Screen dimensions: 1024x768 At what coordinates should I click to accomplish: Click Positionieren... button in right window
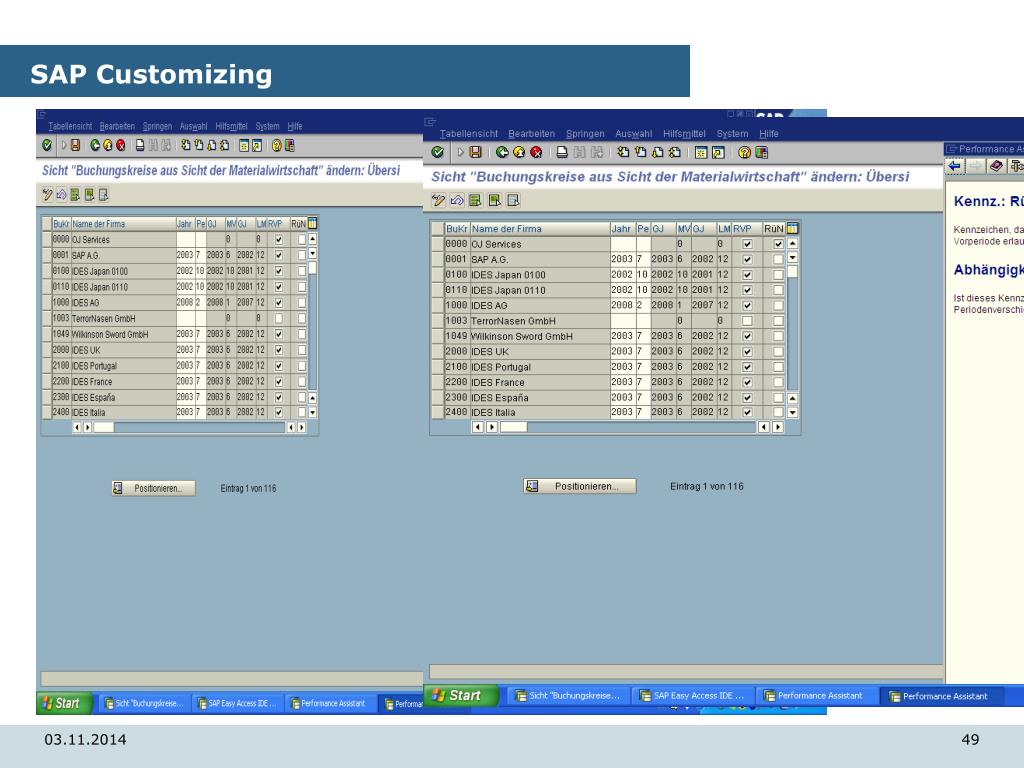tap(579, 486)
